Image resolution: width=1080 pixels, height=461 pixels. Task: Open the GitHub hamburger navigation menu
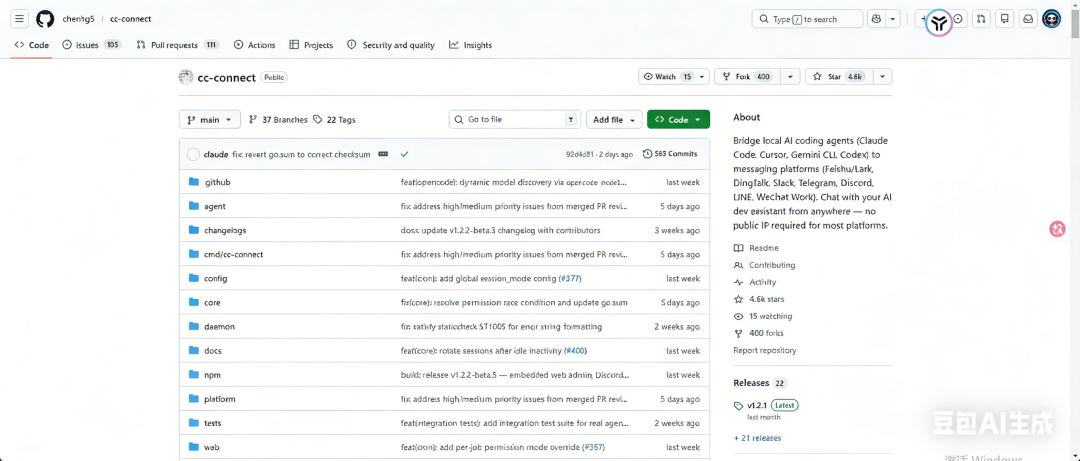[19, 19]
